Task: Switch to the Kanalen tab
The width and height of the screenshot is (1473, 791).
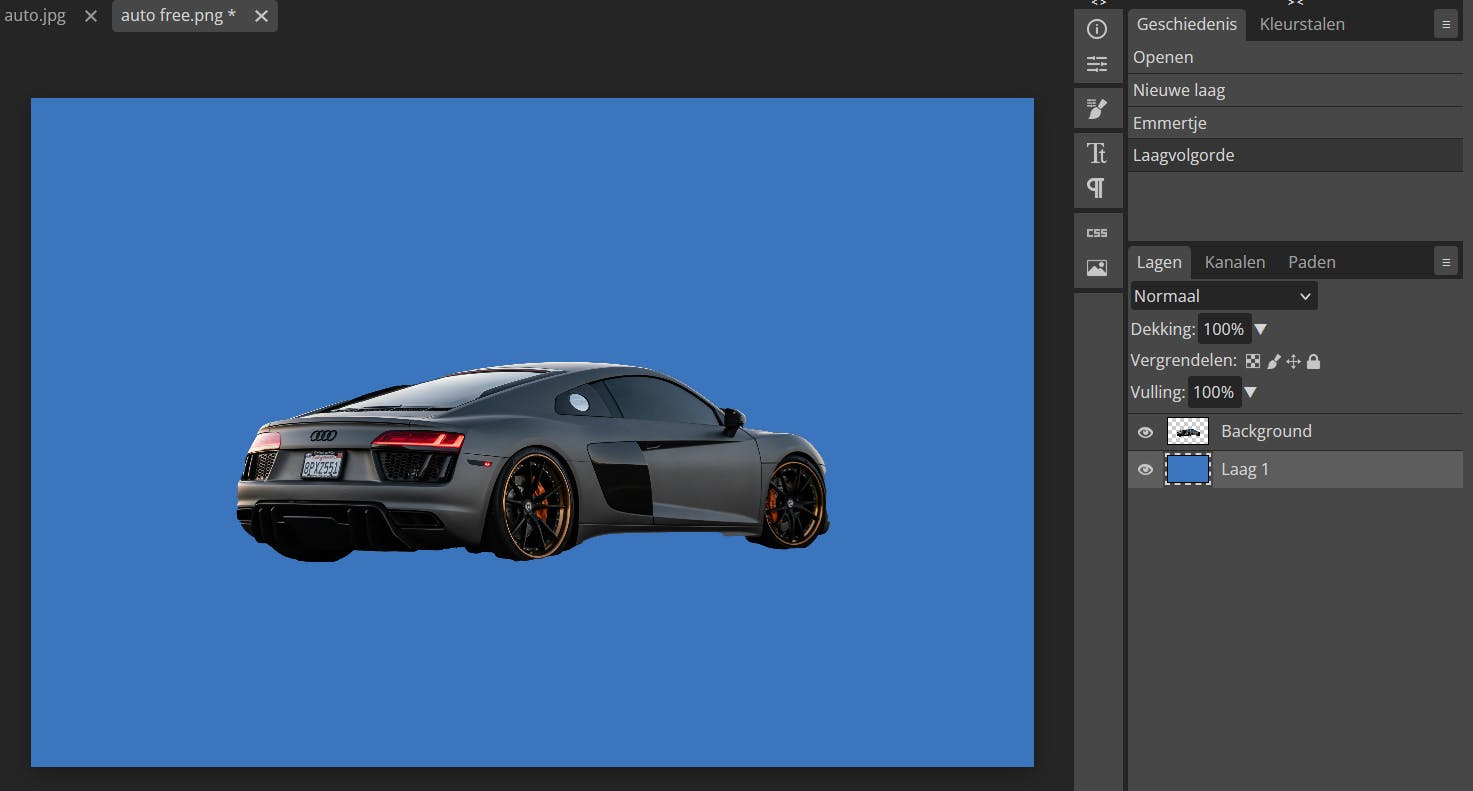Action: point(1234,262)
